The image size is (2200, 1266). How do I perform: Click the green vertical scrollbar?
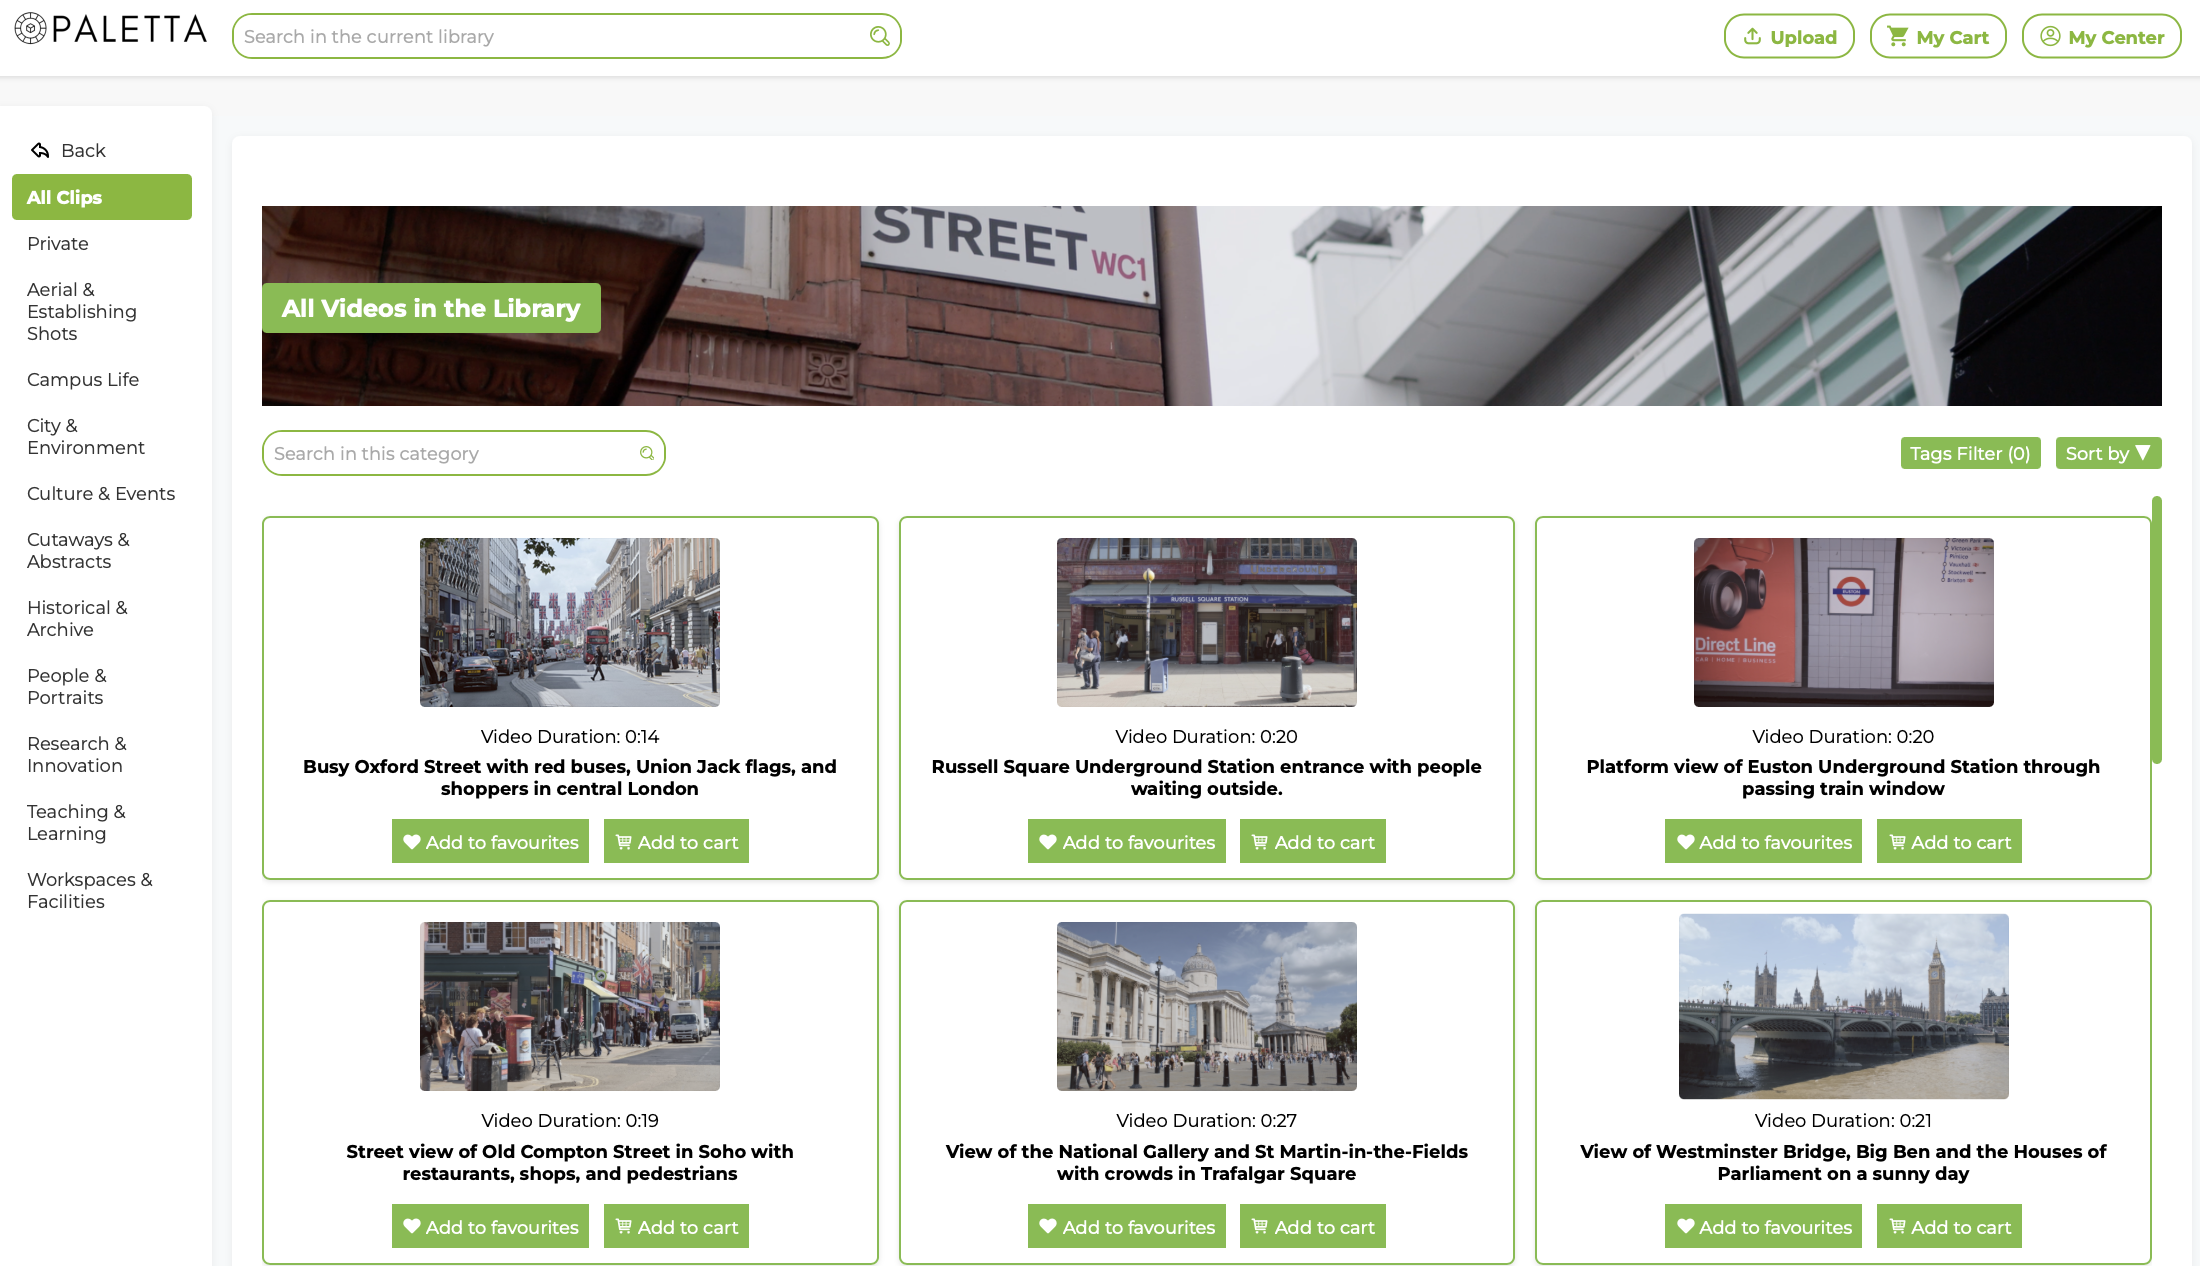[x=2157, y=630]
